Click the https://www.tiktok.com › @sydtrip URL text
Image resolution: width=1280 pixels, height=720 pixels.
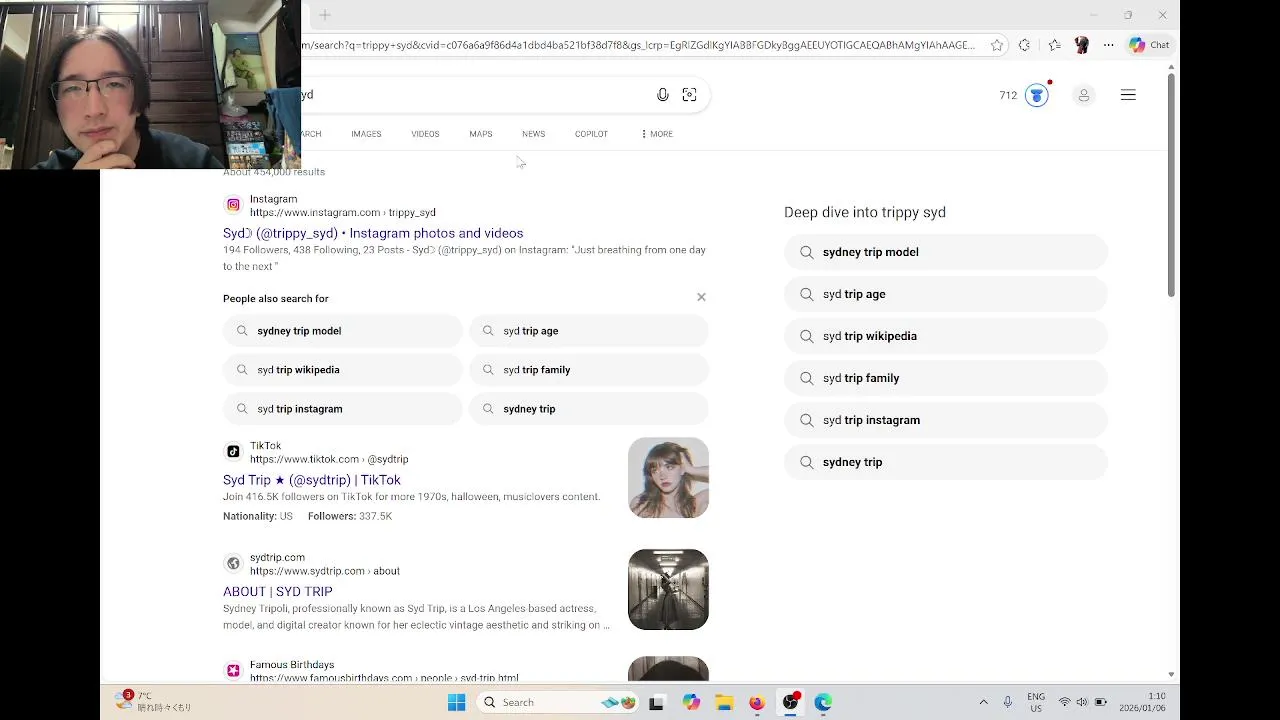click(329, 459)
